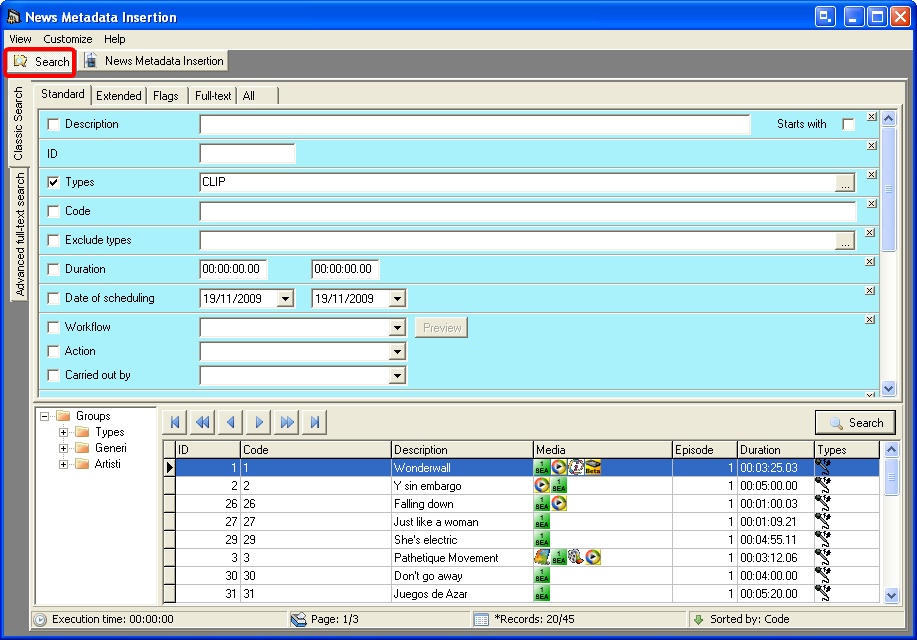Skip forward several pages with double-right arrow

point(287,423)
